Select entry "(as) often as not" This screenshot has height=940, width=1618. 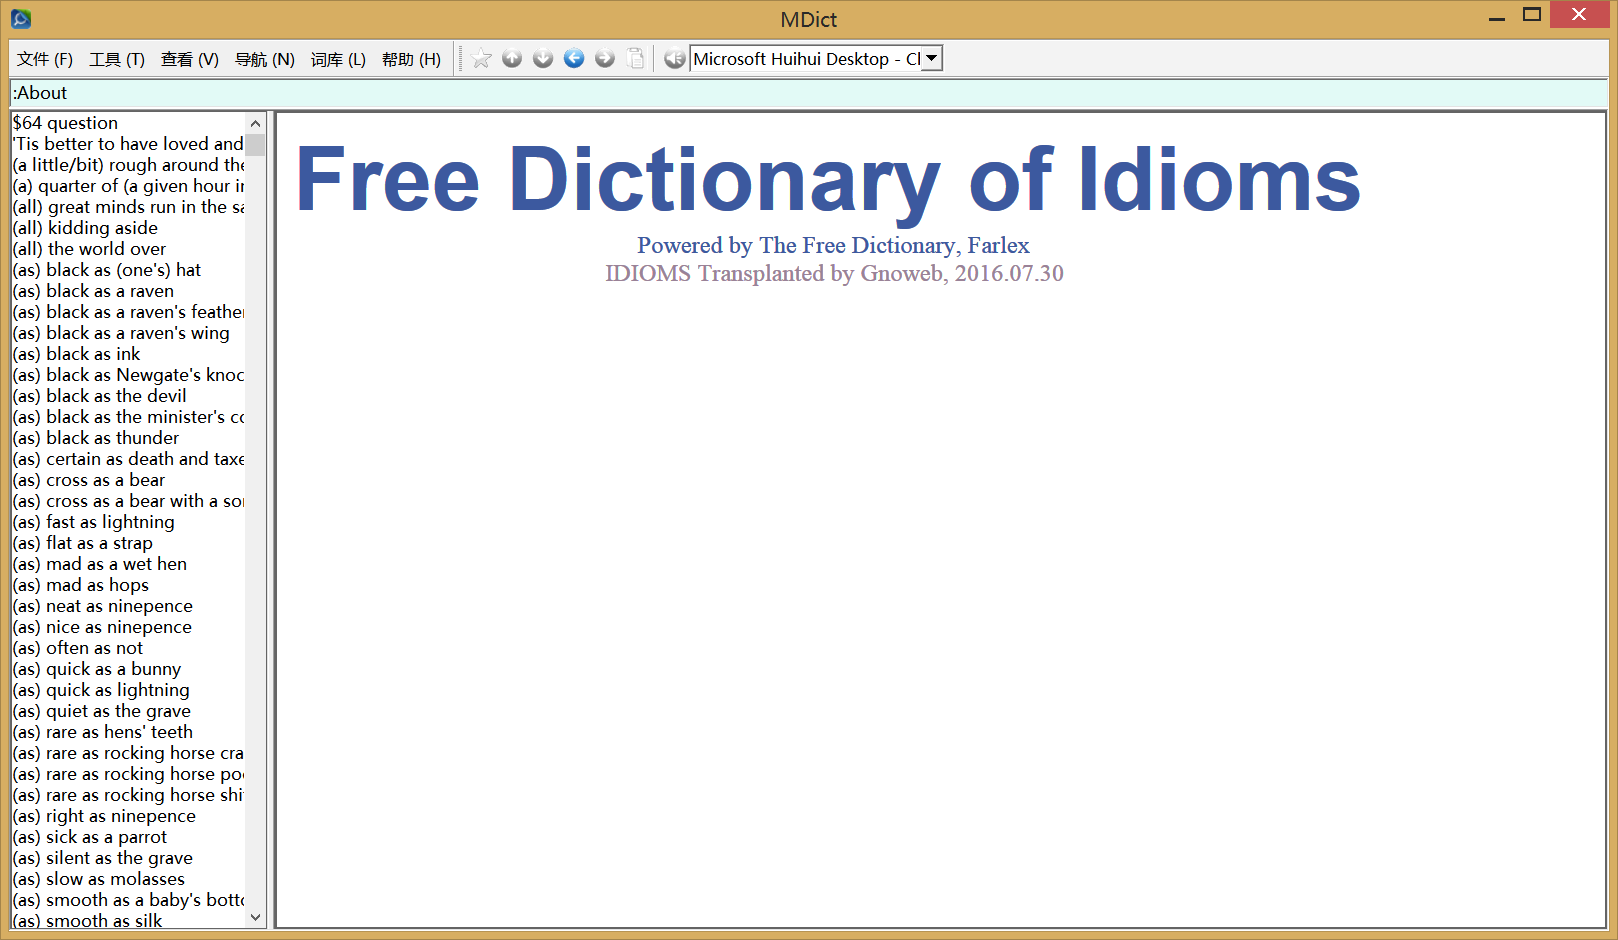77,648
